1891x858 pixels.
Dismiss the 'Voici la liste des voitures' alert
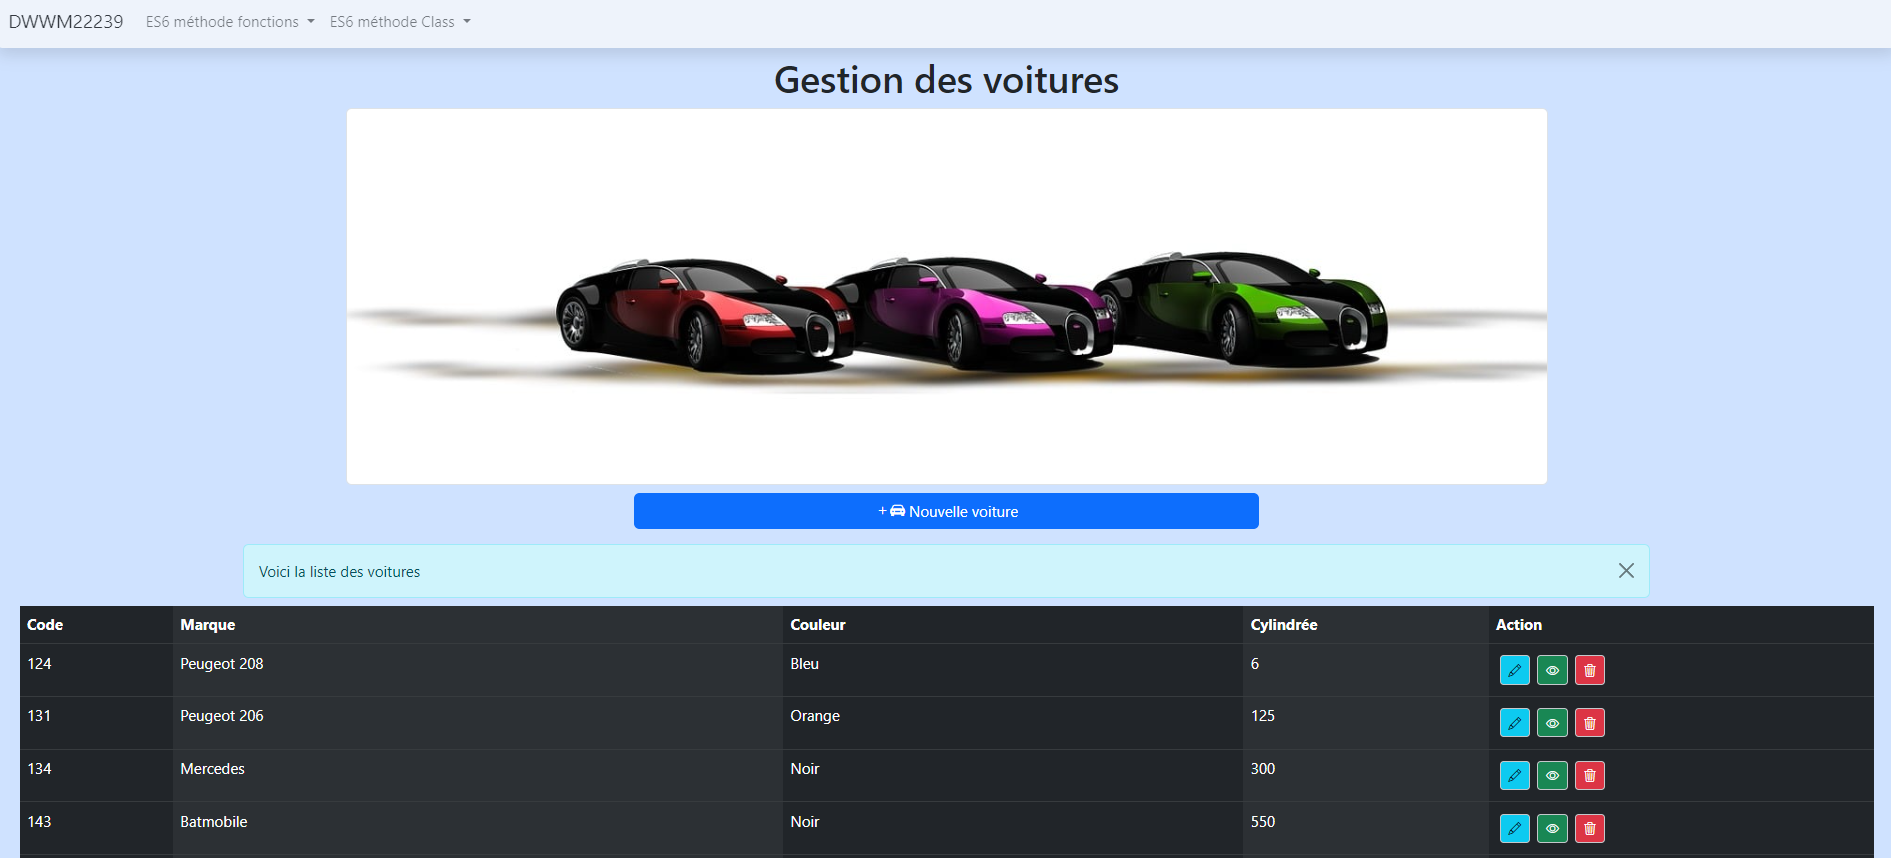(x=1626, y=570)
